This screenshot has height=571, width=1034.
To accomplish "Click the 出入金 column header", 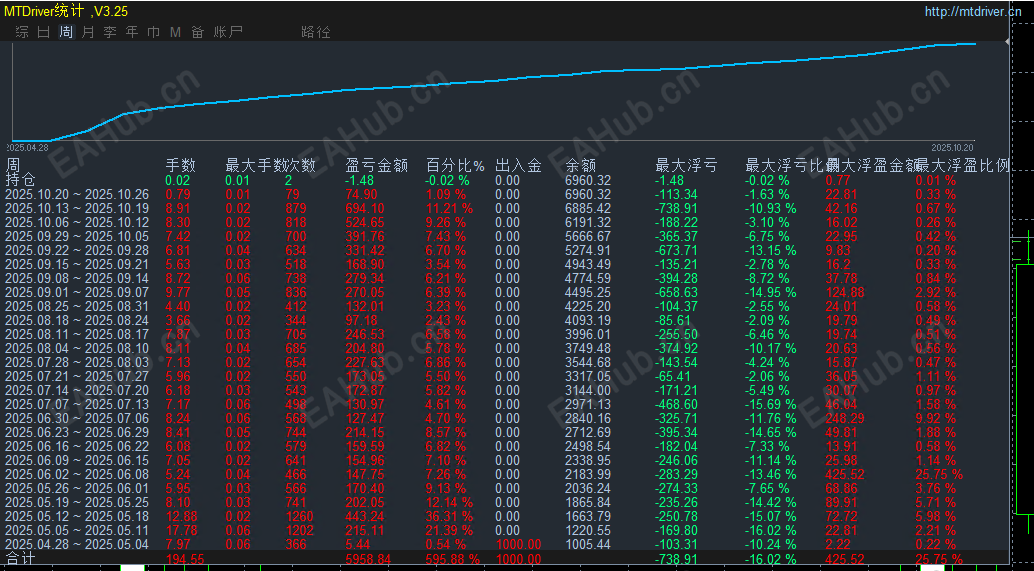I will 518,165.
